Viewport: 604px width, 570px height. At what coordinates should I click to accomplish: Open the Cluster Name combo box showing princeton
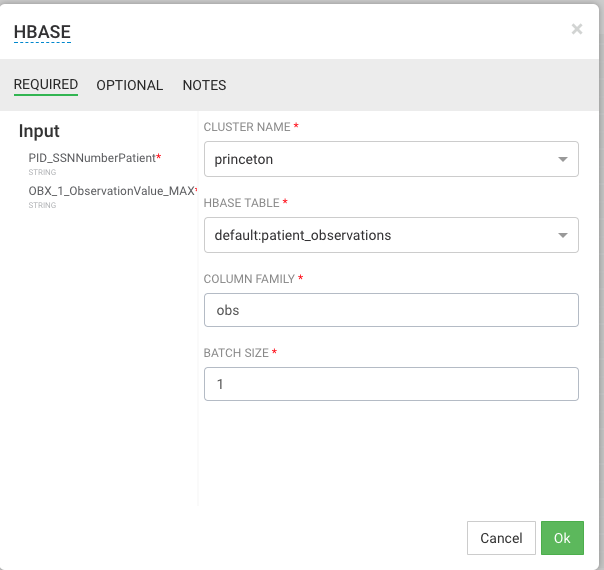click(x=380, y=159)
